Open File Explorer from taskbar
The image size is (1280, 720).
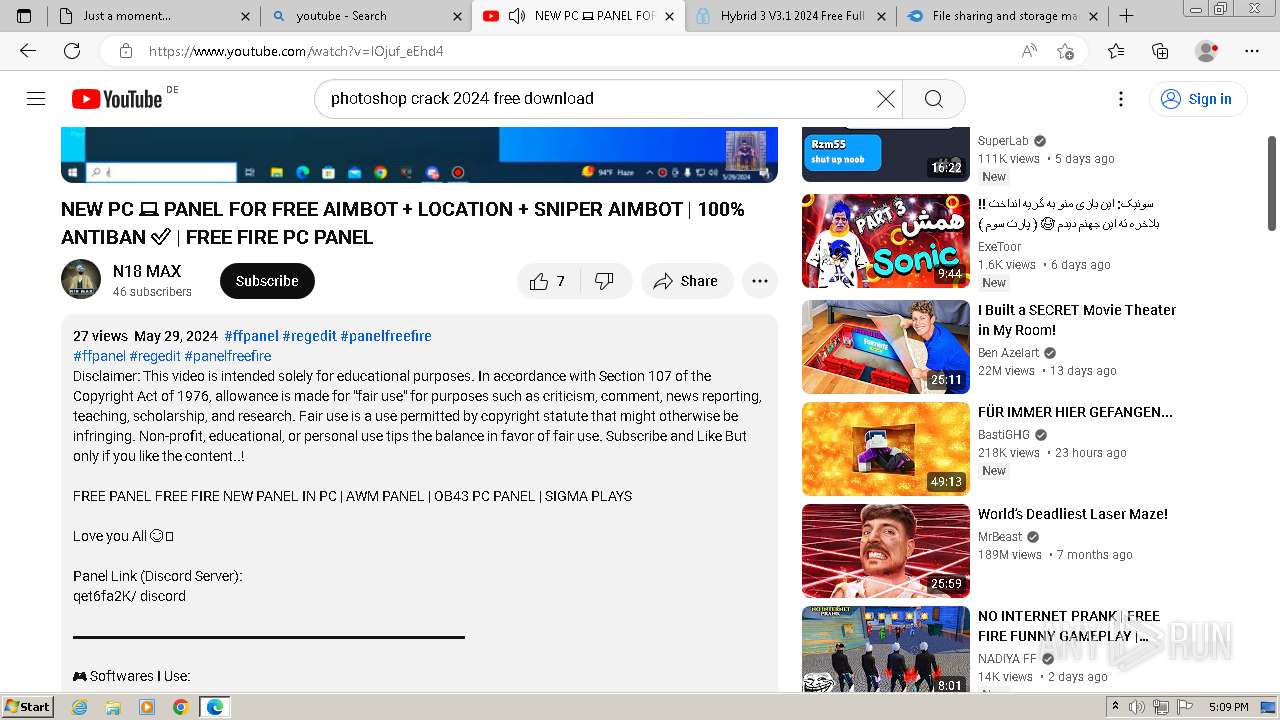pos(113,707)
